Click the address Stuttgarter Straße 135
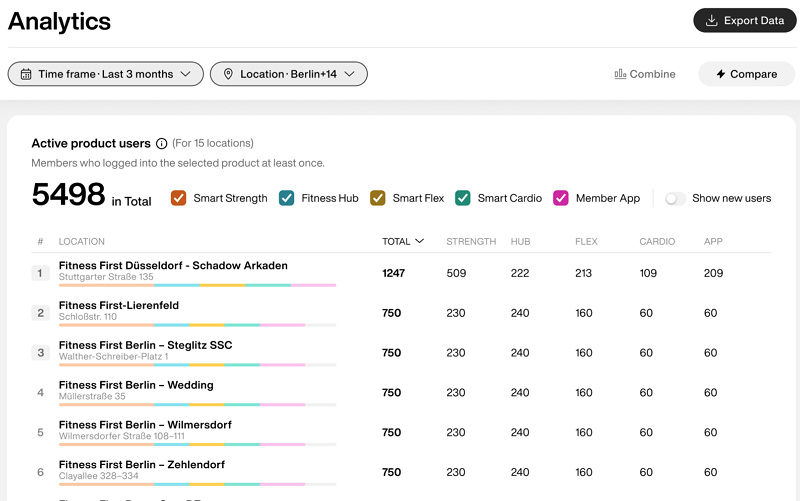Image resolution: width=800 pixels, height=501 pixels. point(106,277)
